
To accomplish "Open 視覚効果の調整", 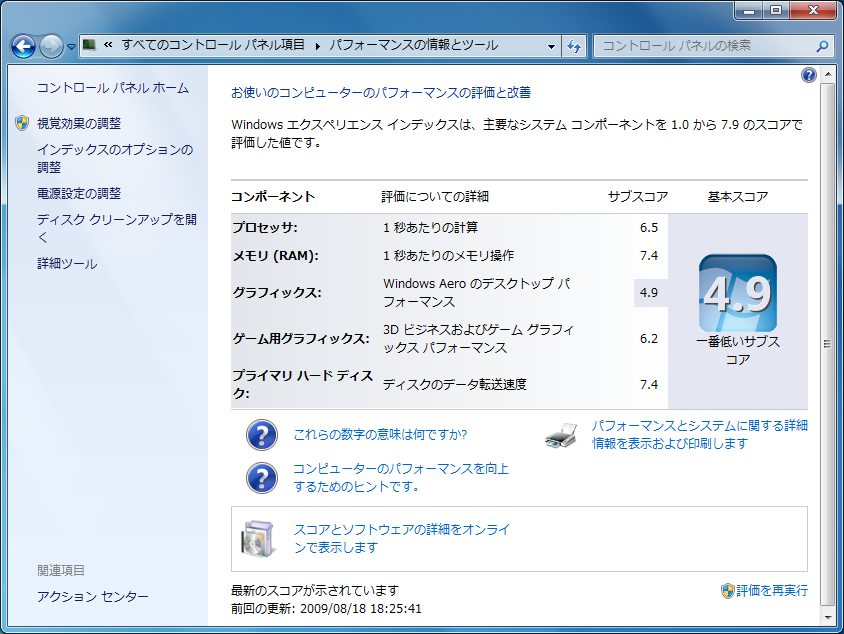I will click(x=79, y=123).
